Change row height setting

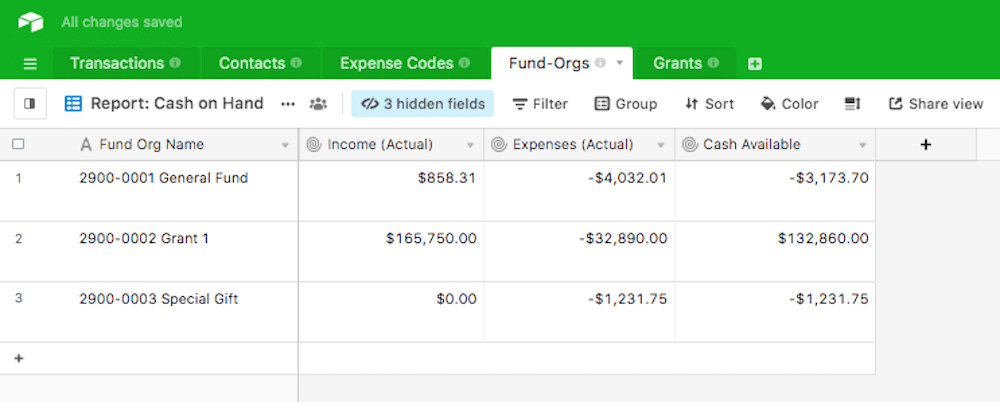[853, 104]
